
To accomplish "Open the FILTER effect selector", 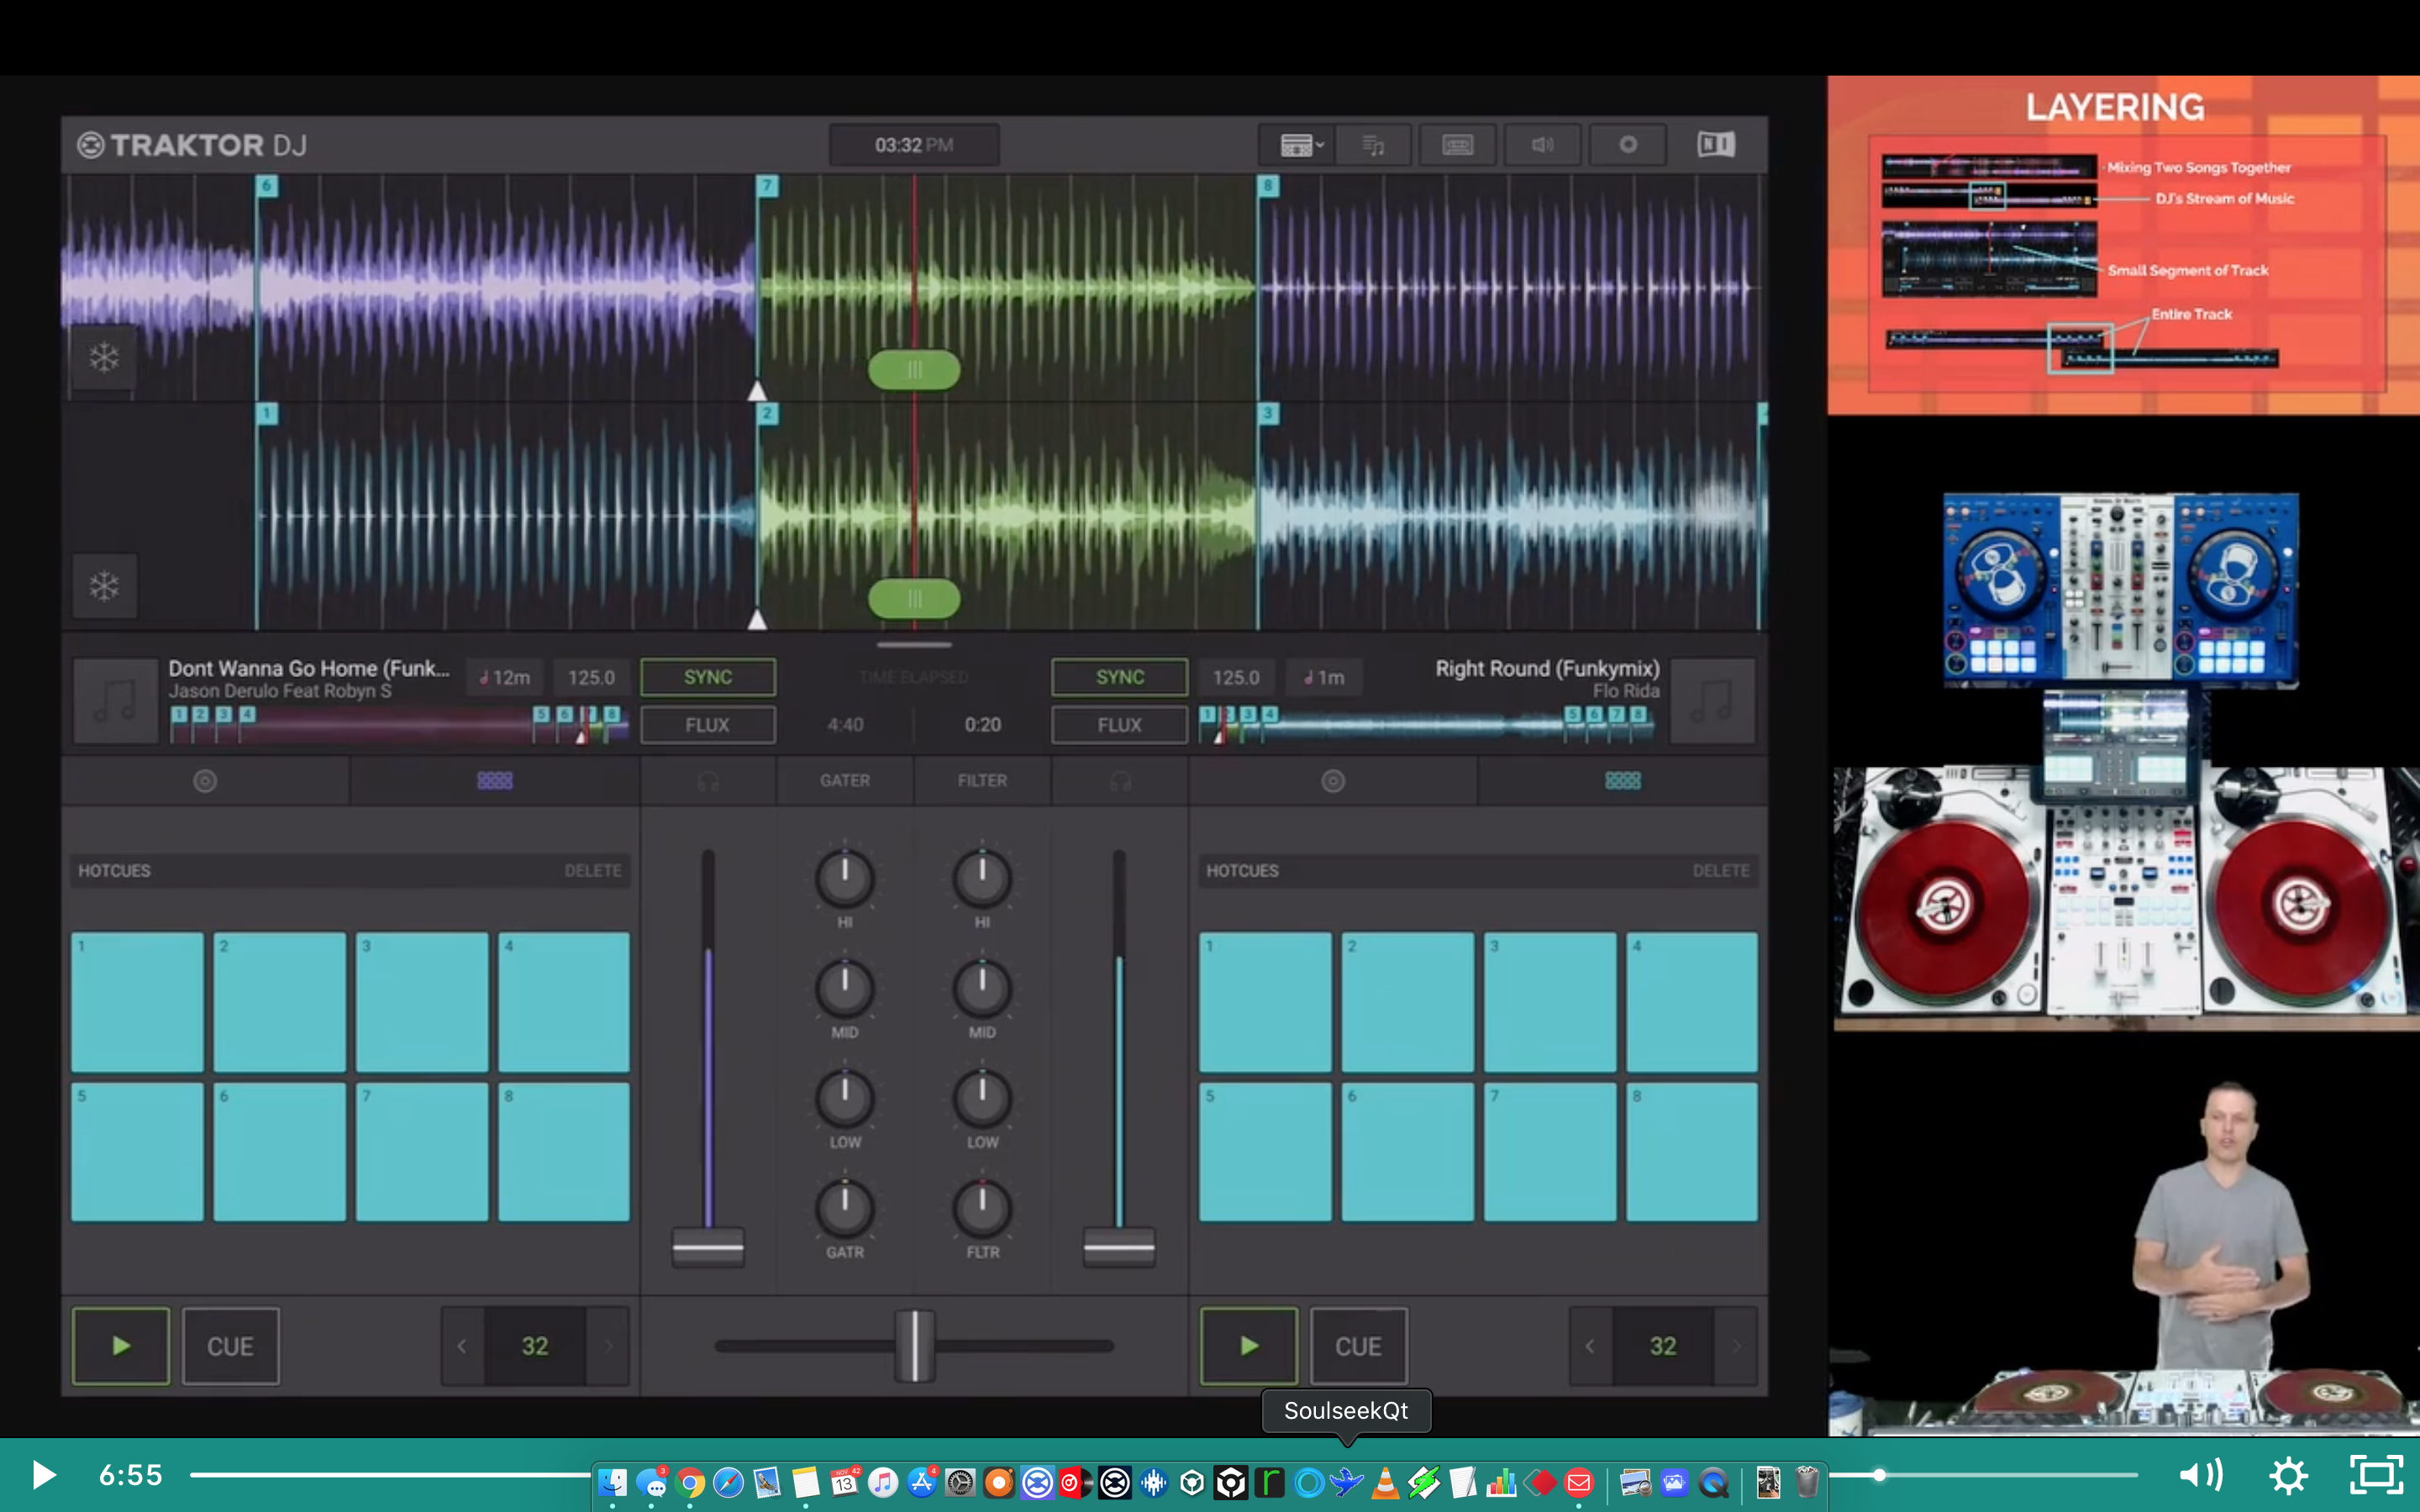I will (982, 781).
